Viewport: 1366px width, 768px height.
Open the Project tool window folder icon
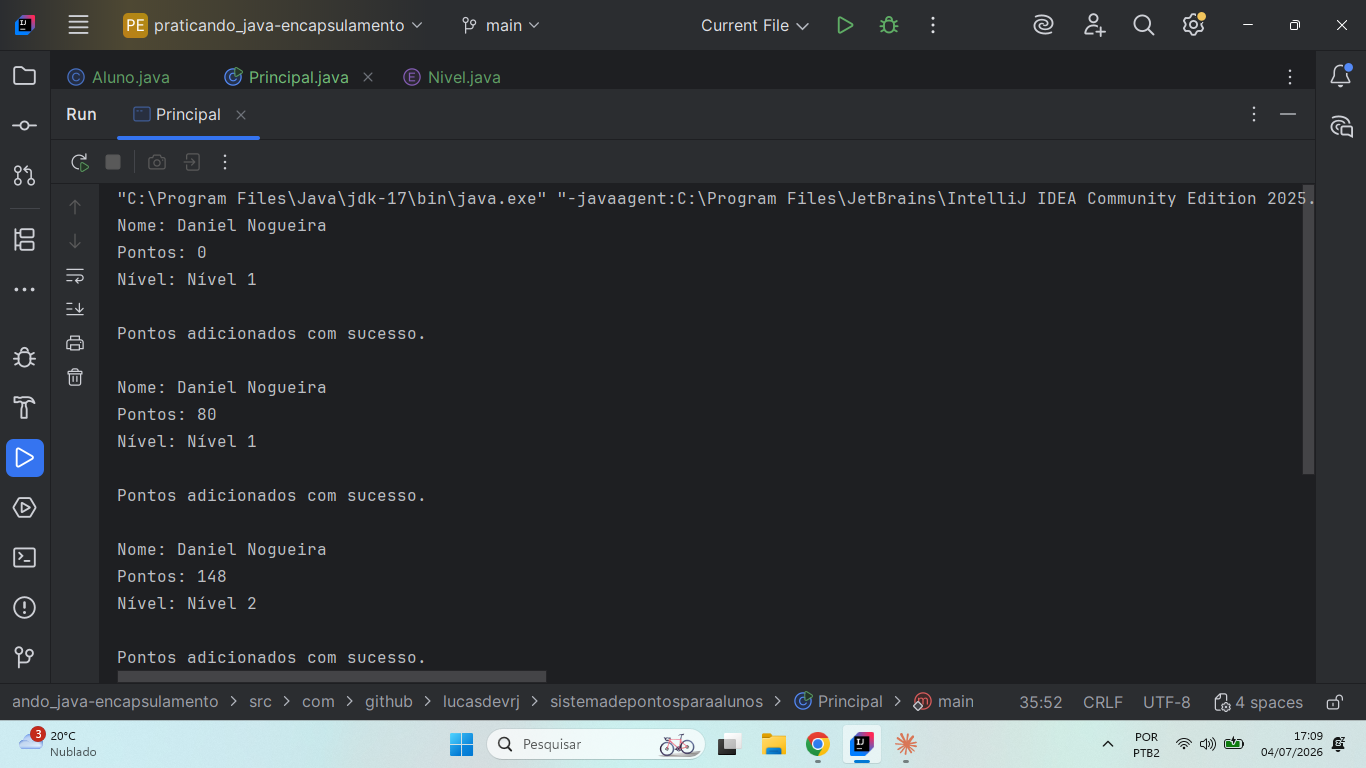click(25, 76)
